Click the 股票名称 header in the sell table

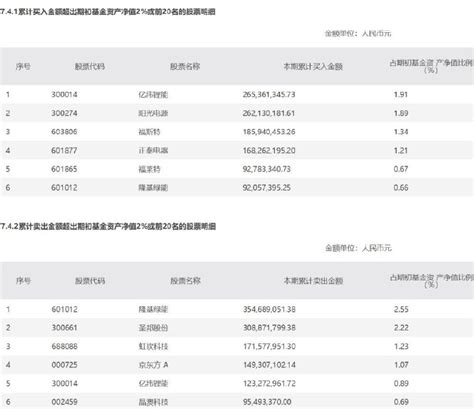(x=185, y=281)
